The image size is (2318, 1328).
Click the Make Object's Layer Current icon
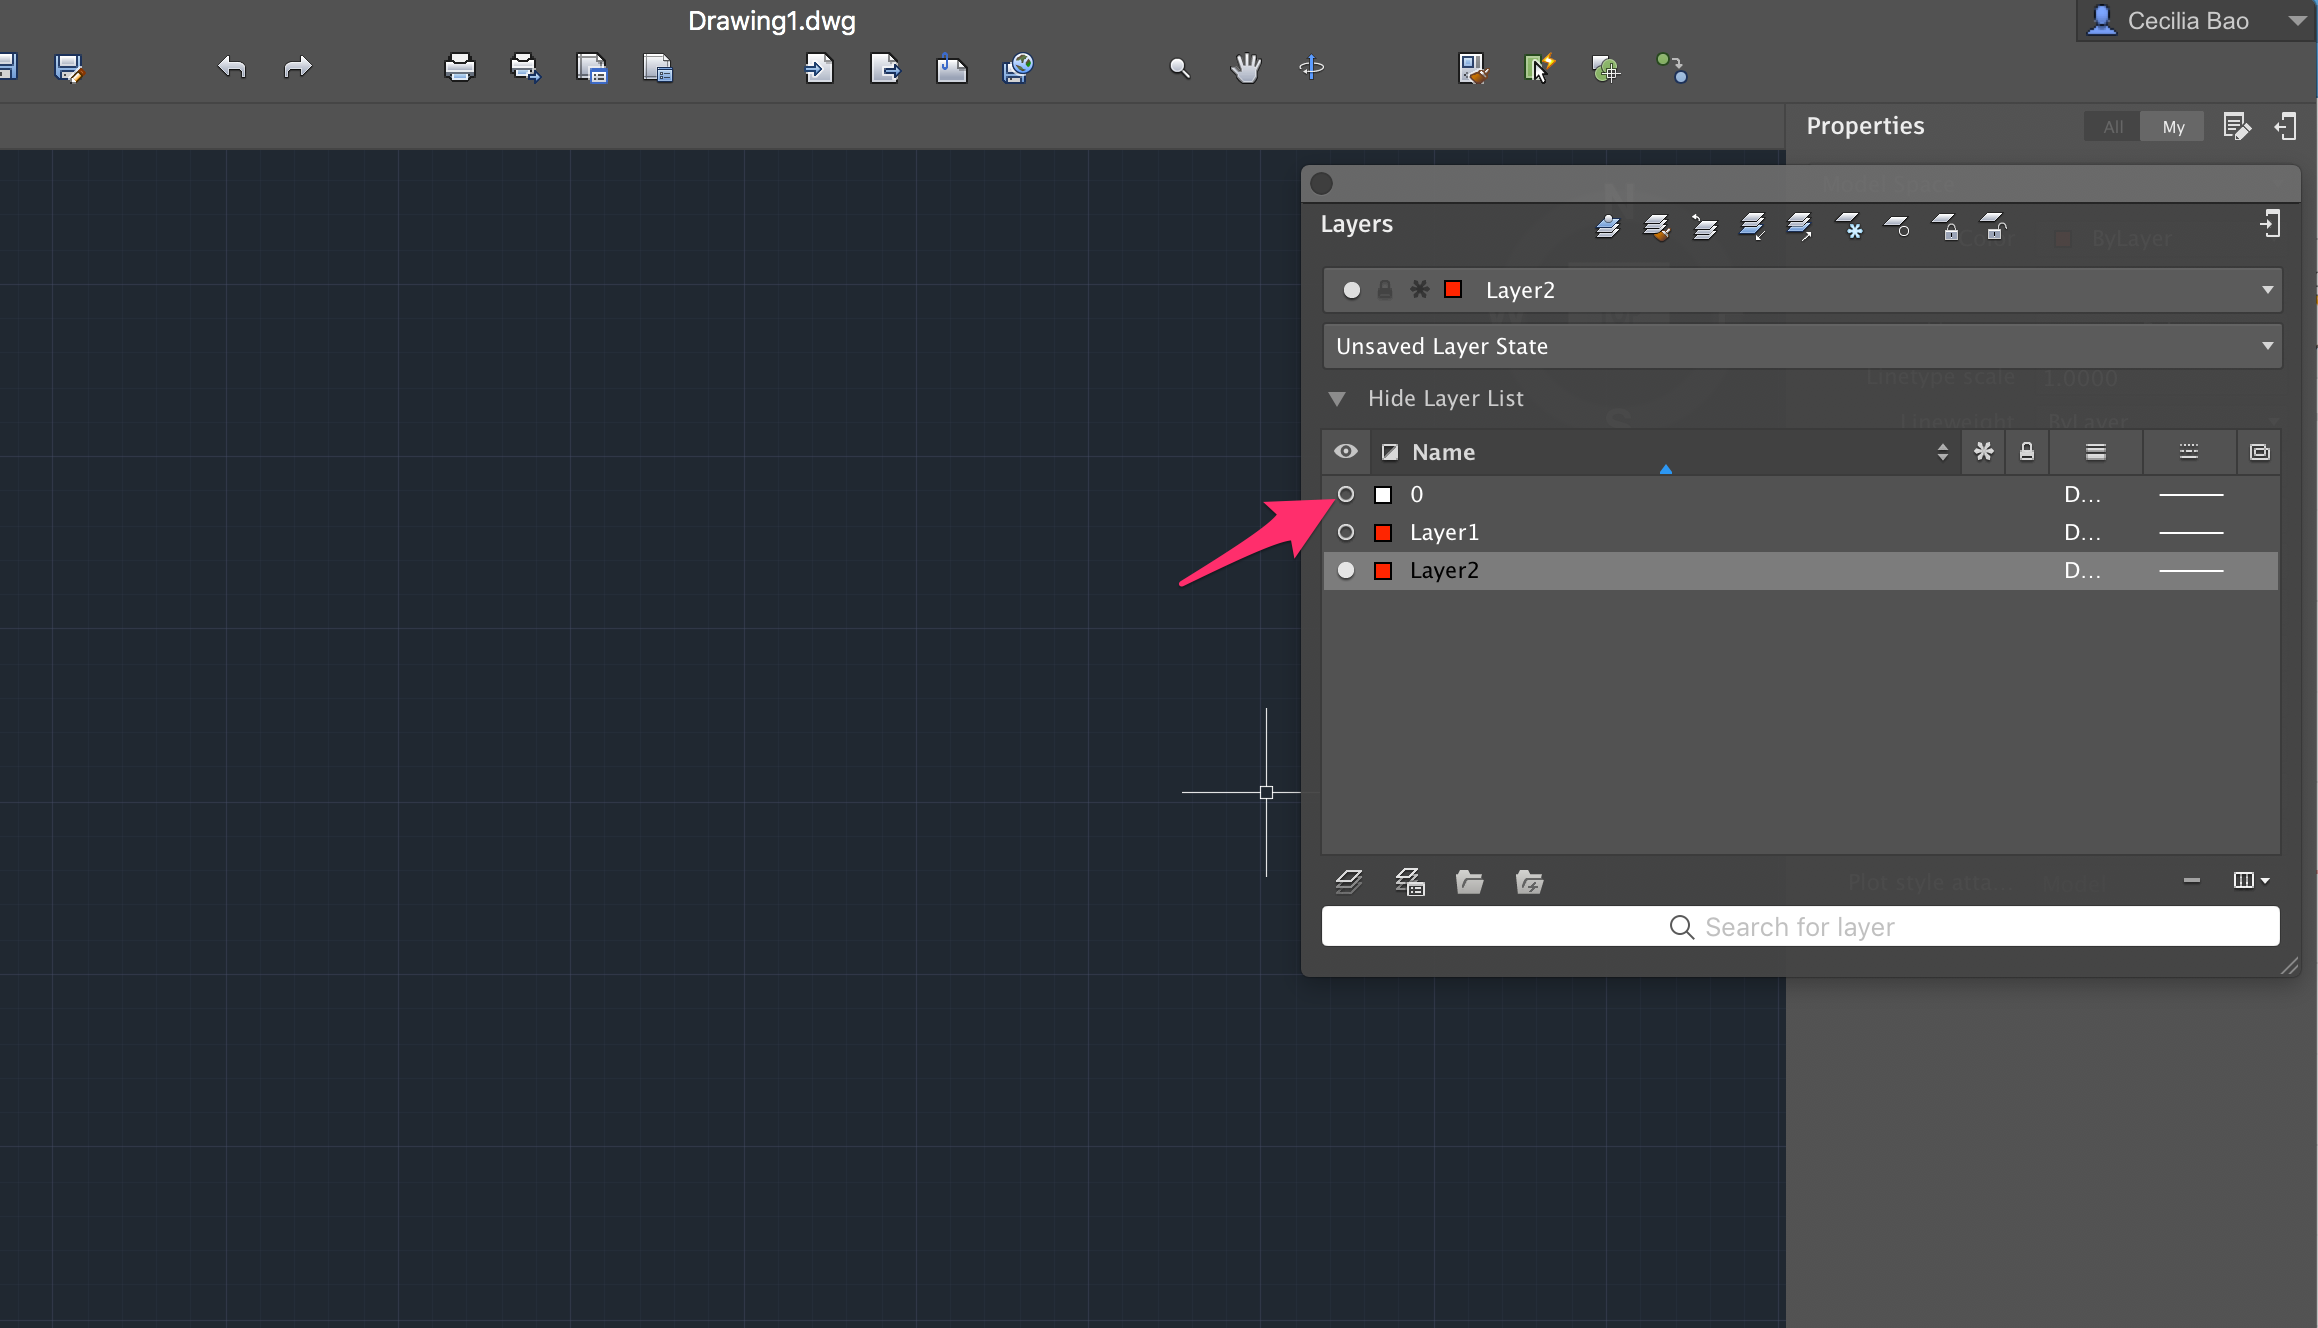[1608, 226]
